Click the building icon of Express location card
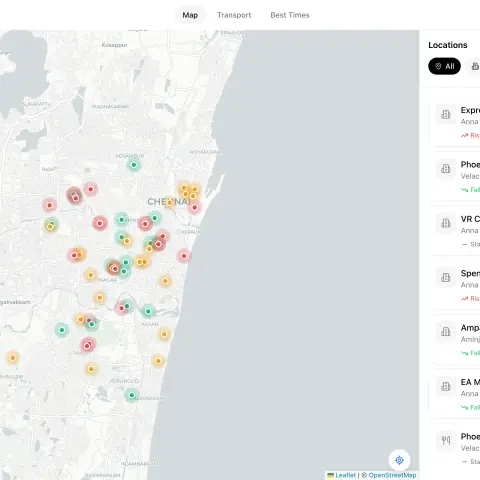 pyautogui.click(x=446, y=114)
